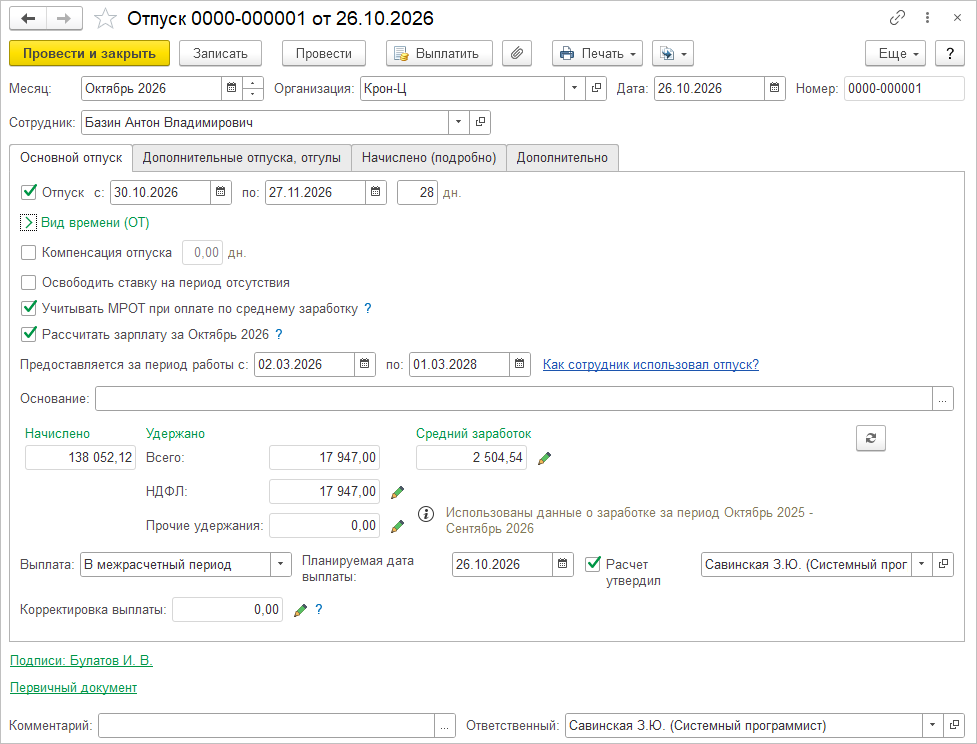Edit НДФЛ amount with pencil icon
Viewport: 977px width, 744px height.
tap(398, 493)
